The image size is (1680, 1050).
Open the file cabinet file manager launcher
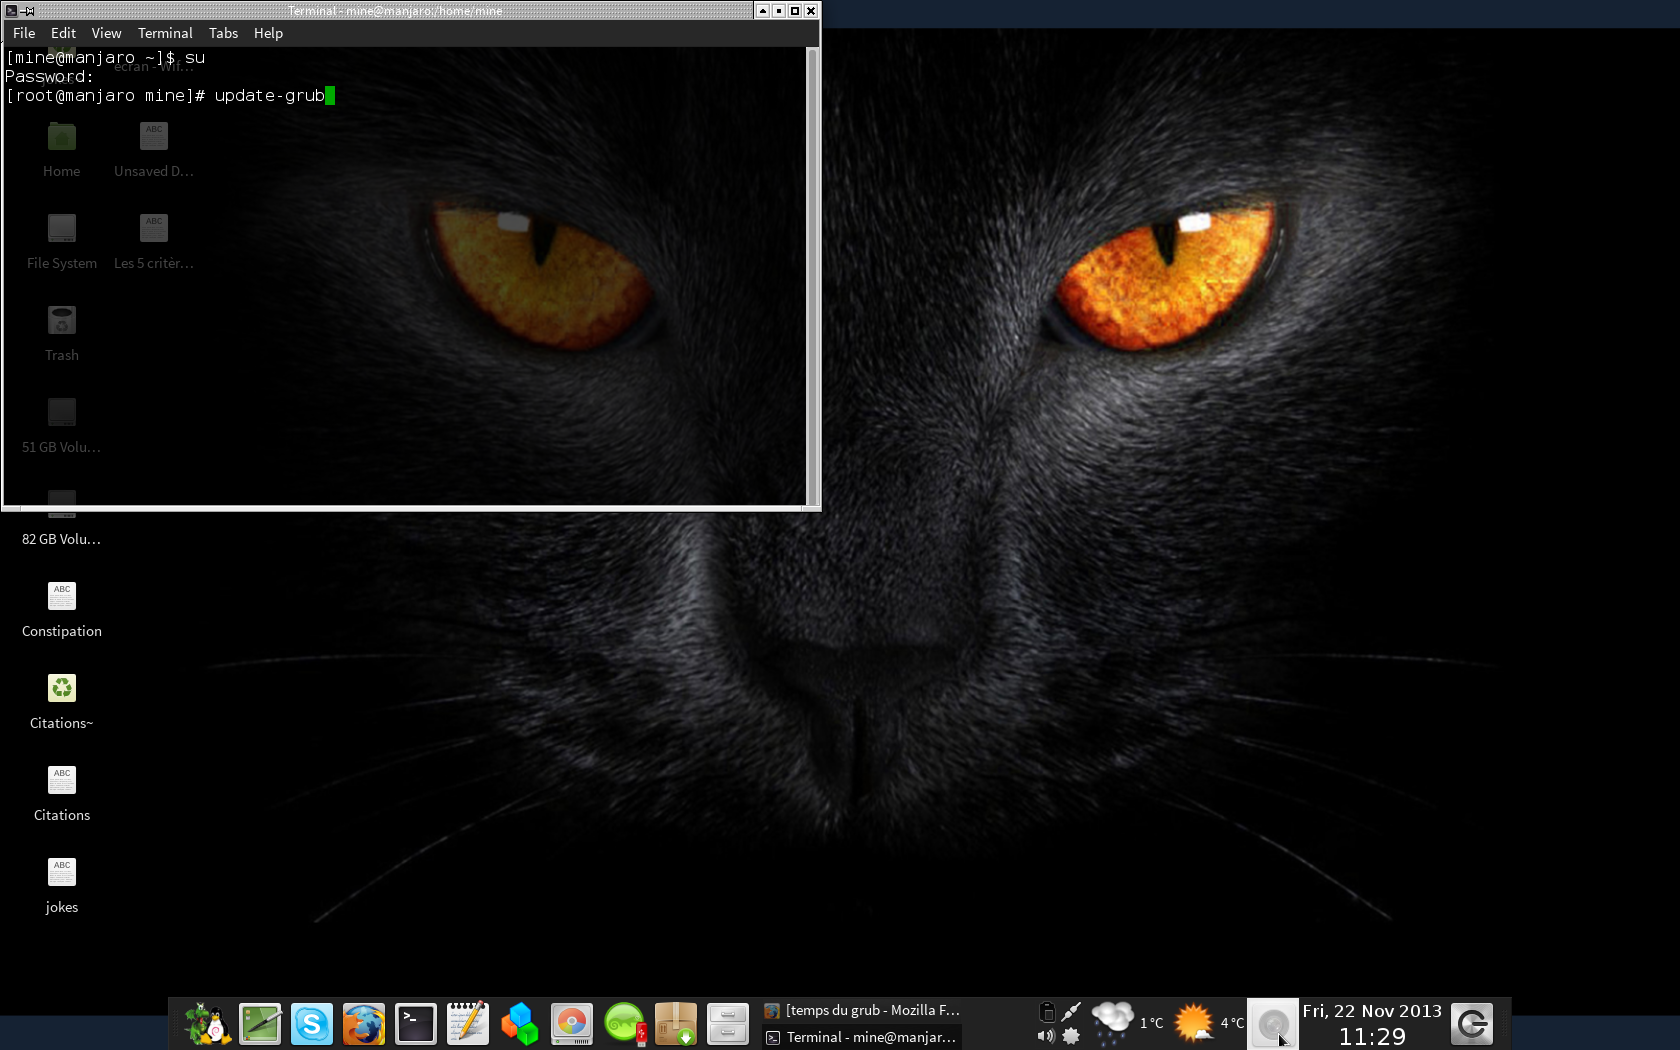point(728,1024)
